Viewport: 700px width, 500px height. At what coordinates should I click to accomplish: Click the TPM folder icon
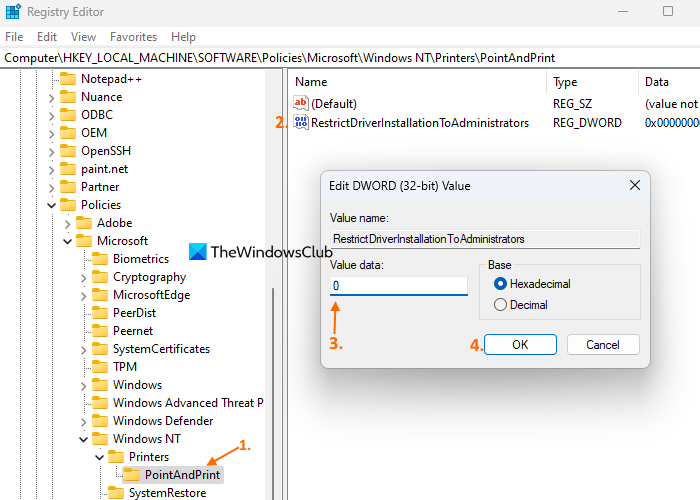point(100,367)
